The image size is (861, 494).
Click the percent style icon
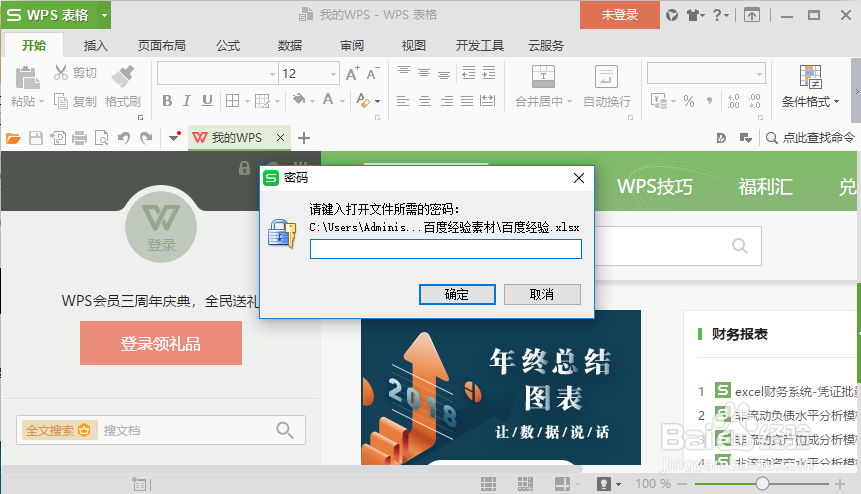[689, 101]
